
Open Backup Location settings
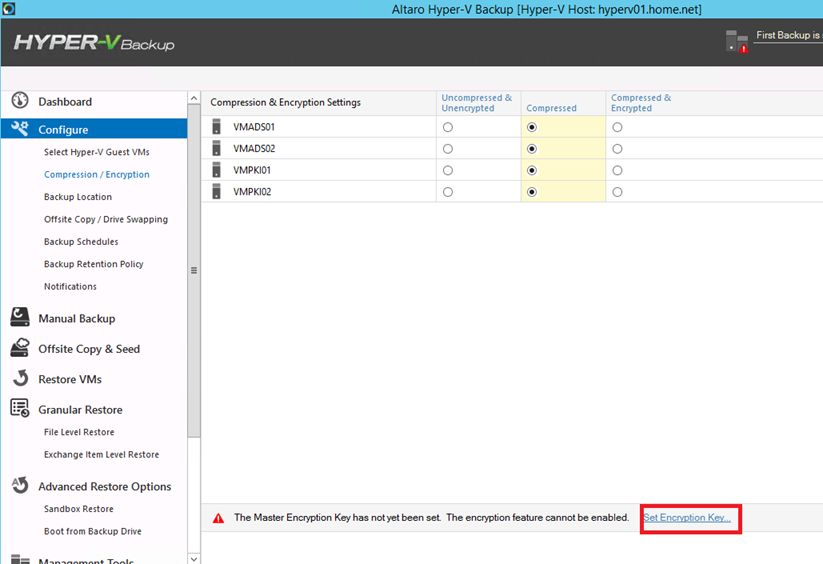pyautogui.click(x=78, y=197)
